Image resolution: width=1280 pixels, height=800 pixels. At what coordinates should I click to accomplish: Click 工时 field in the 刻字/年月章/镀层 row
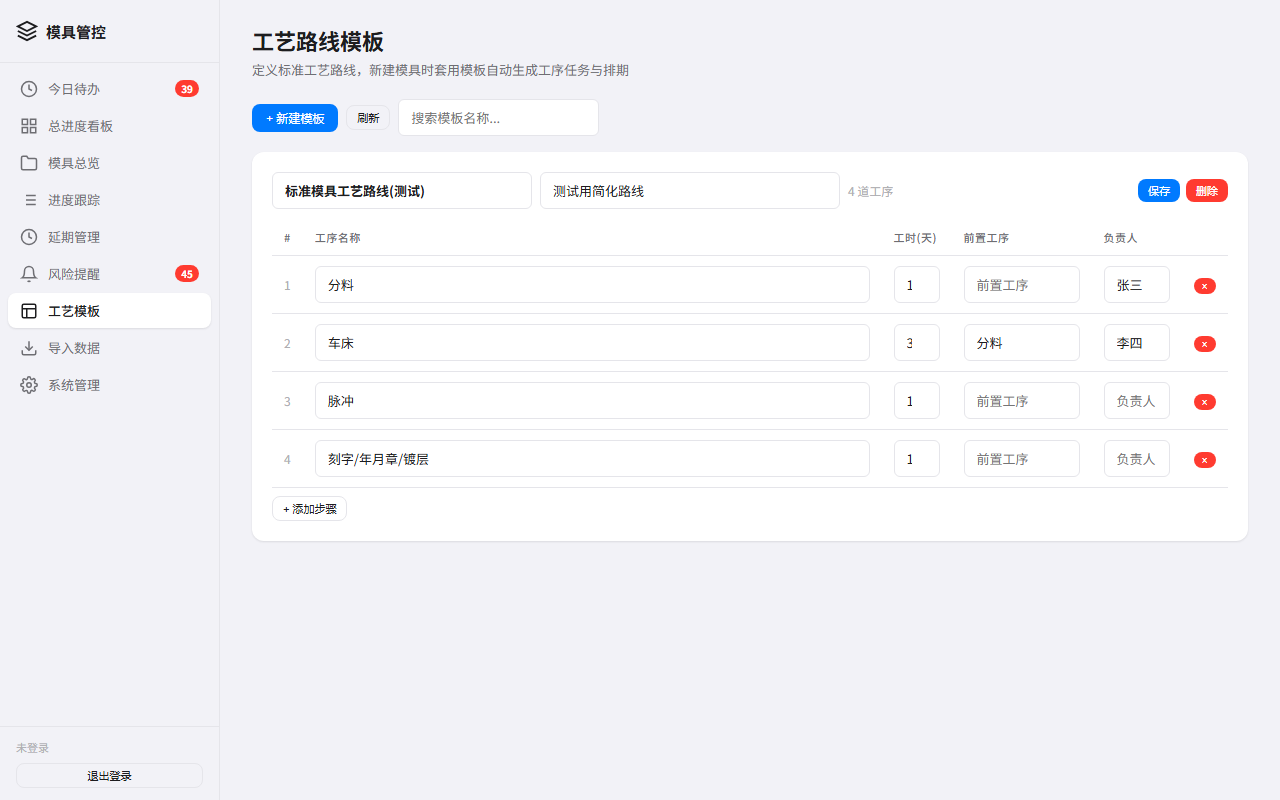(x=917, y=459)
